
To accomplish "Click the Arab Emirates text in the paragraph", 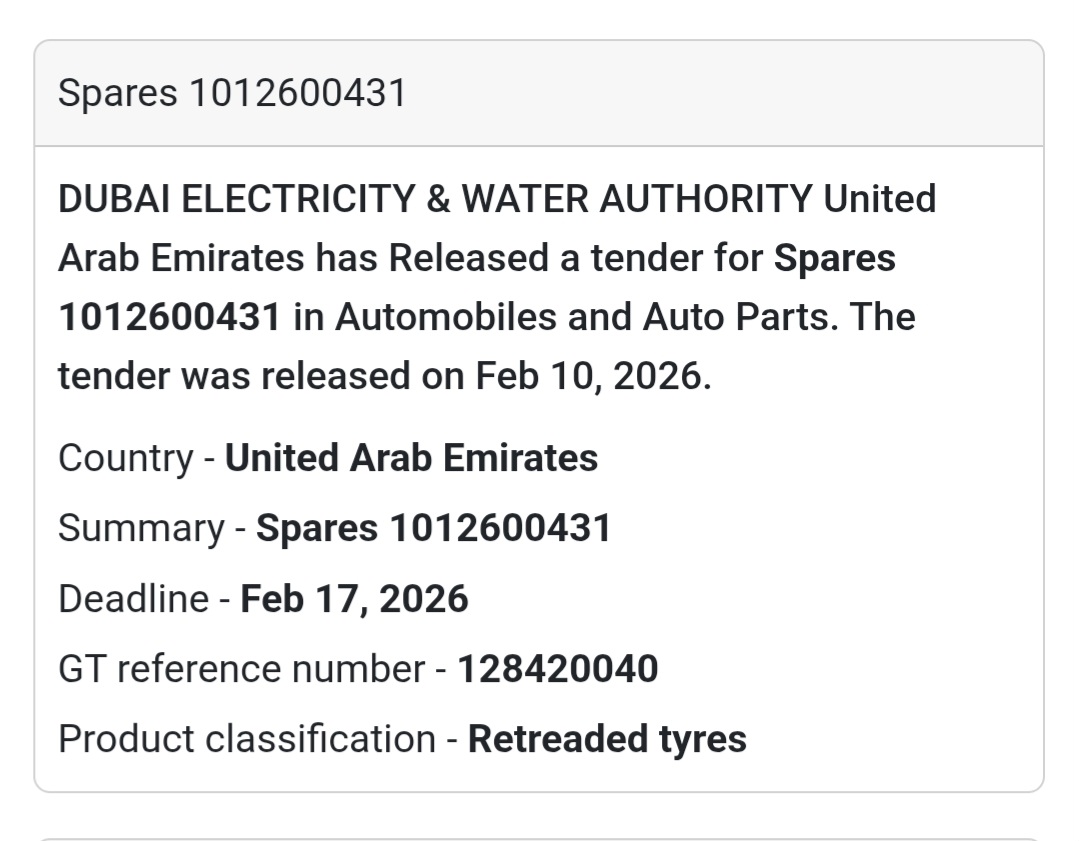I will 180,258.
